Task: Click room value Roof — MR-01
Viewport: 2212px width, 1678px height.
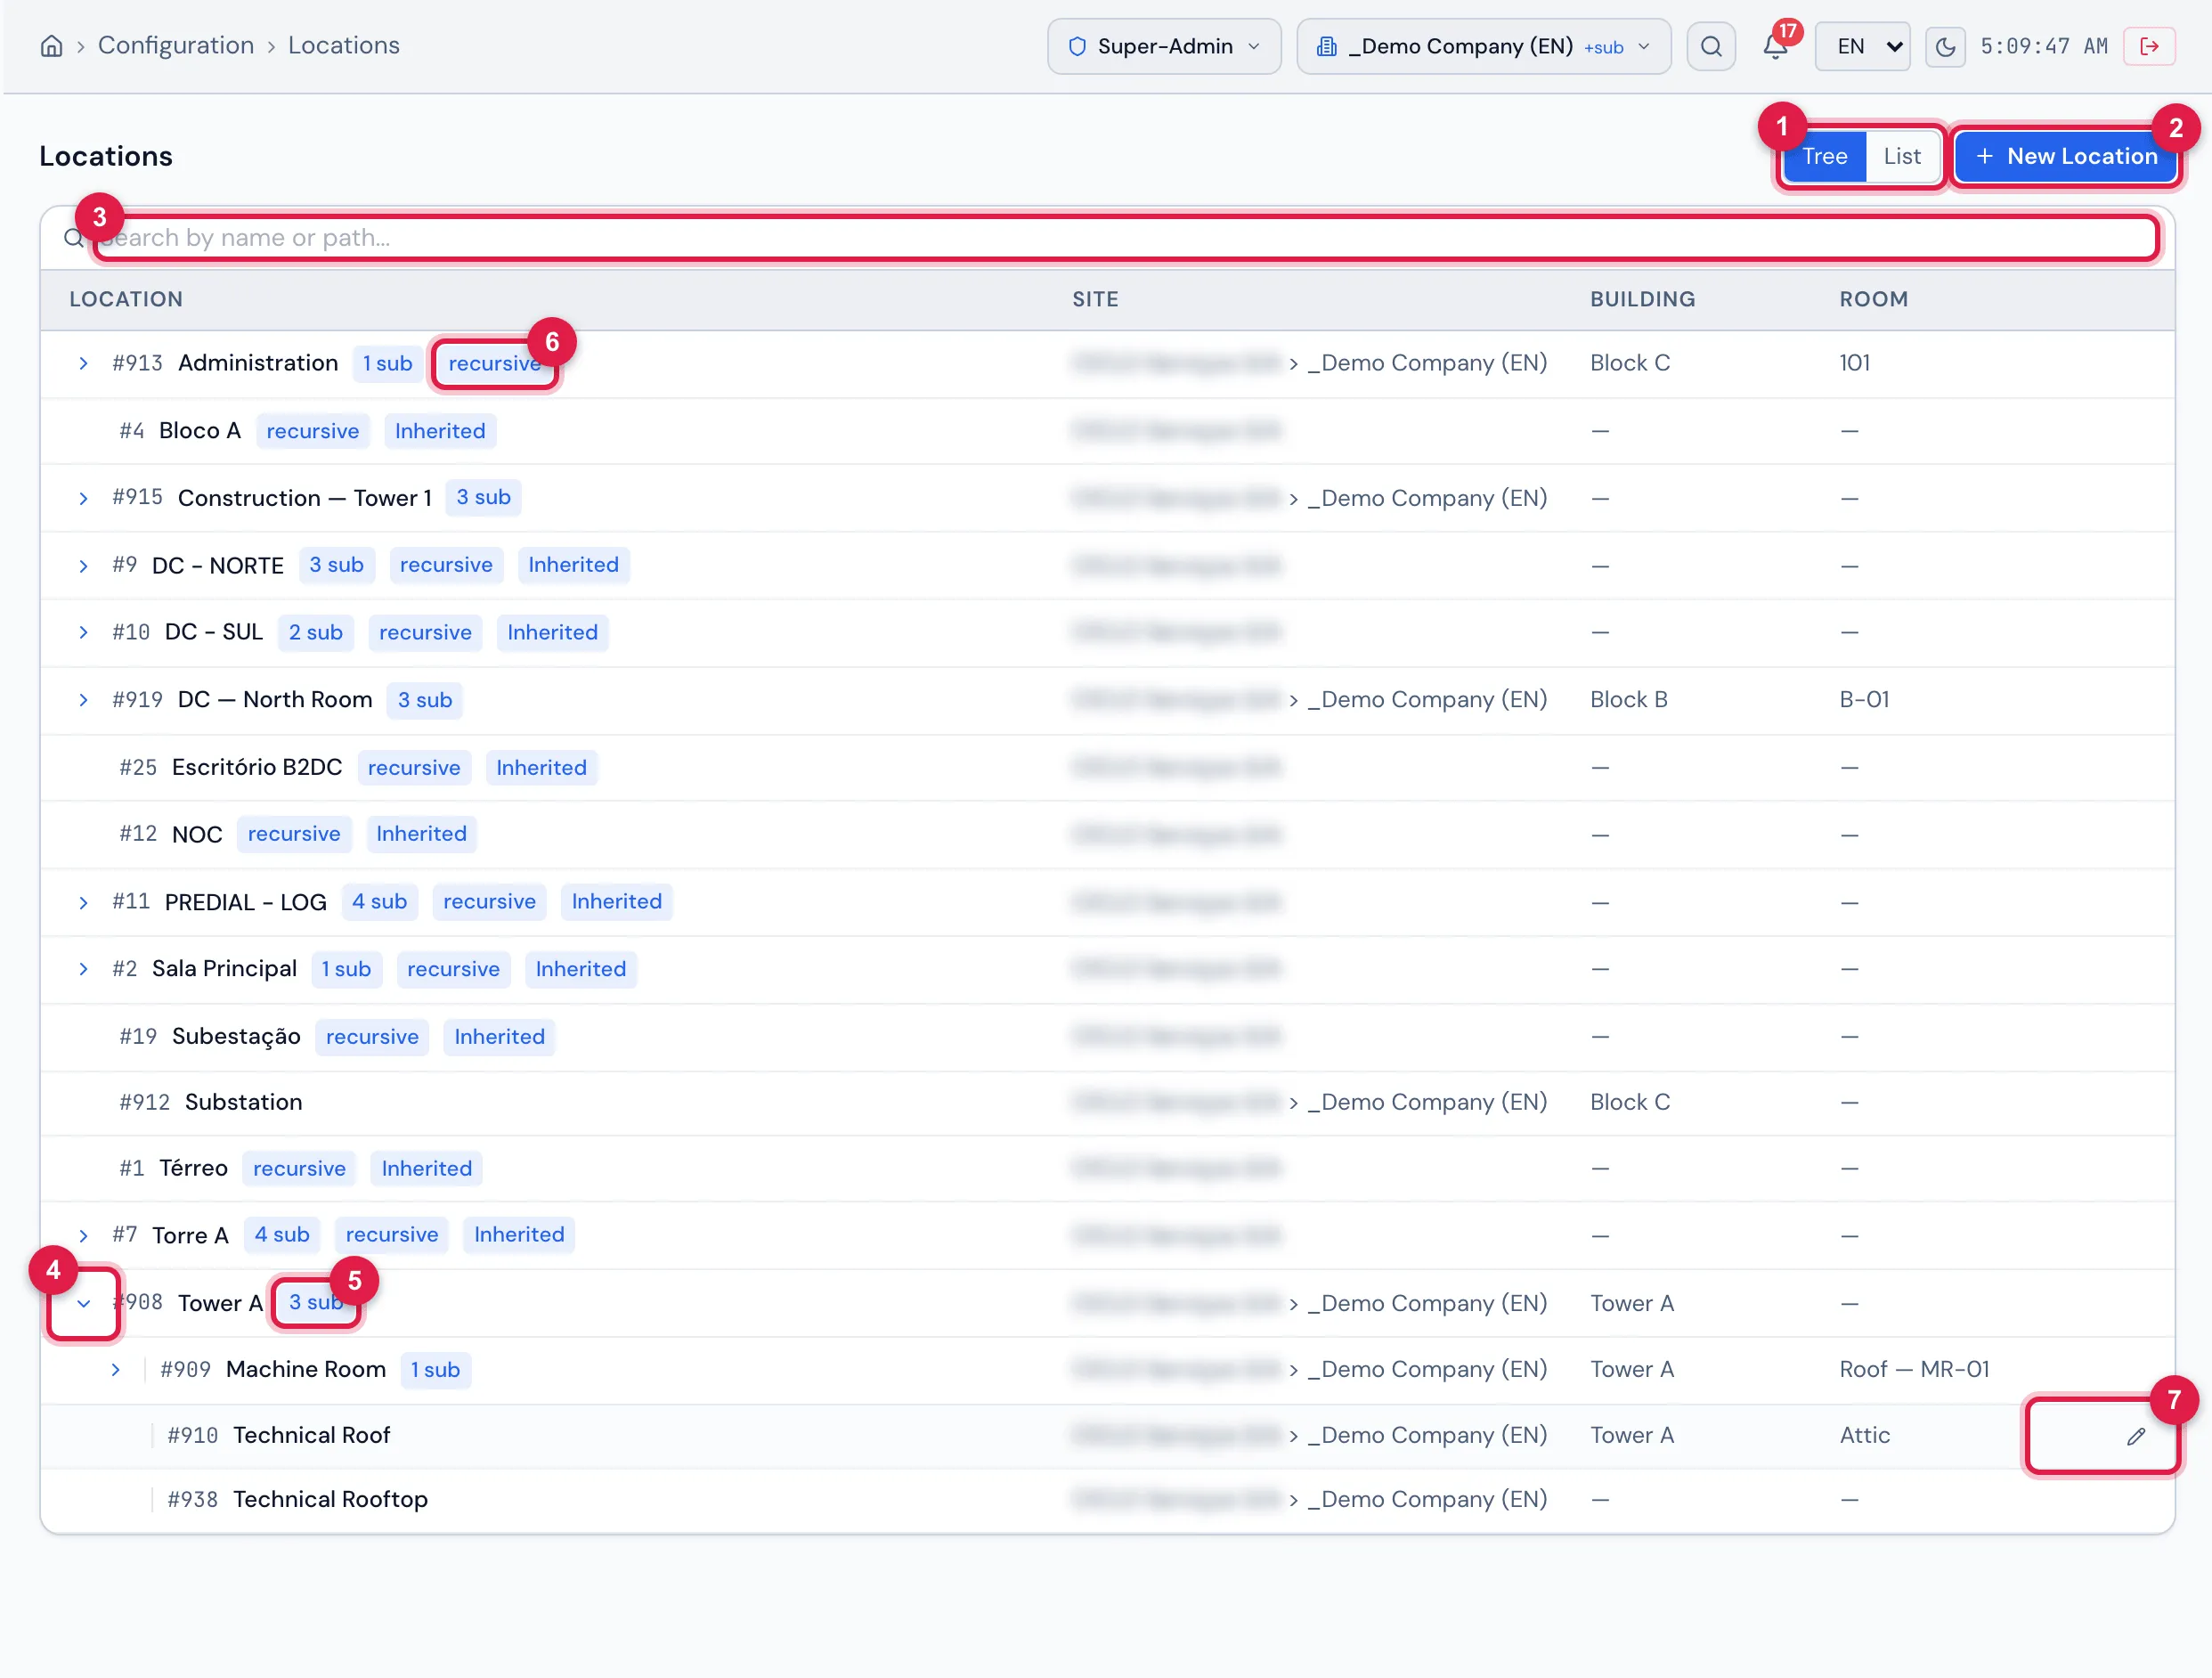Action: [x=1914, y=1369]
